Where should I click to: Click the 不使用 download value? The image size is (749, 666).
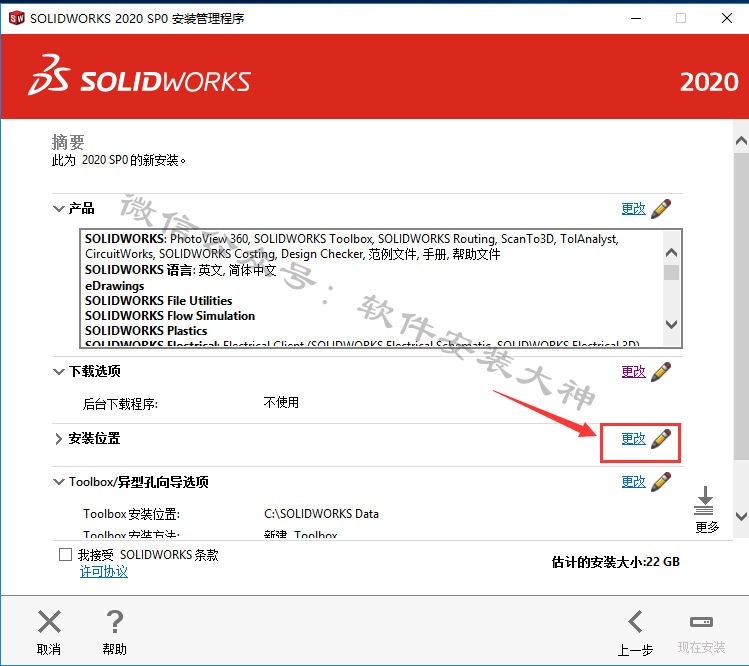(281, 403)
